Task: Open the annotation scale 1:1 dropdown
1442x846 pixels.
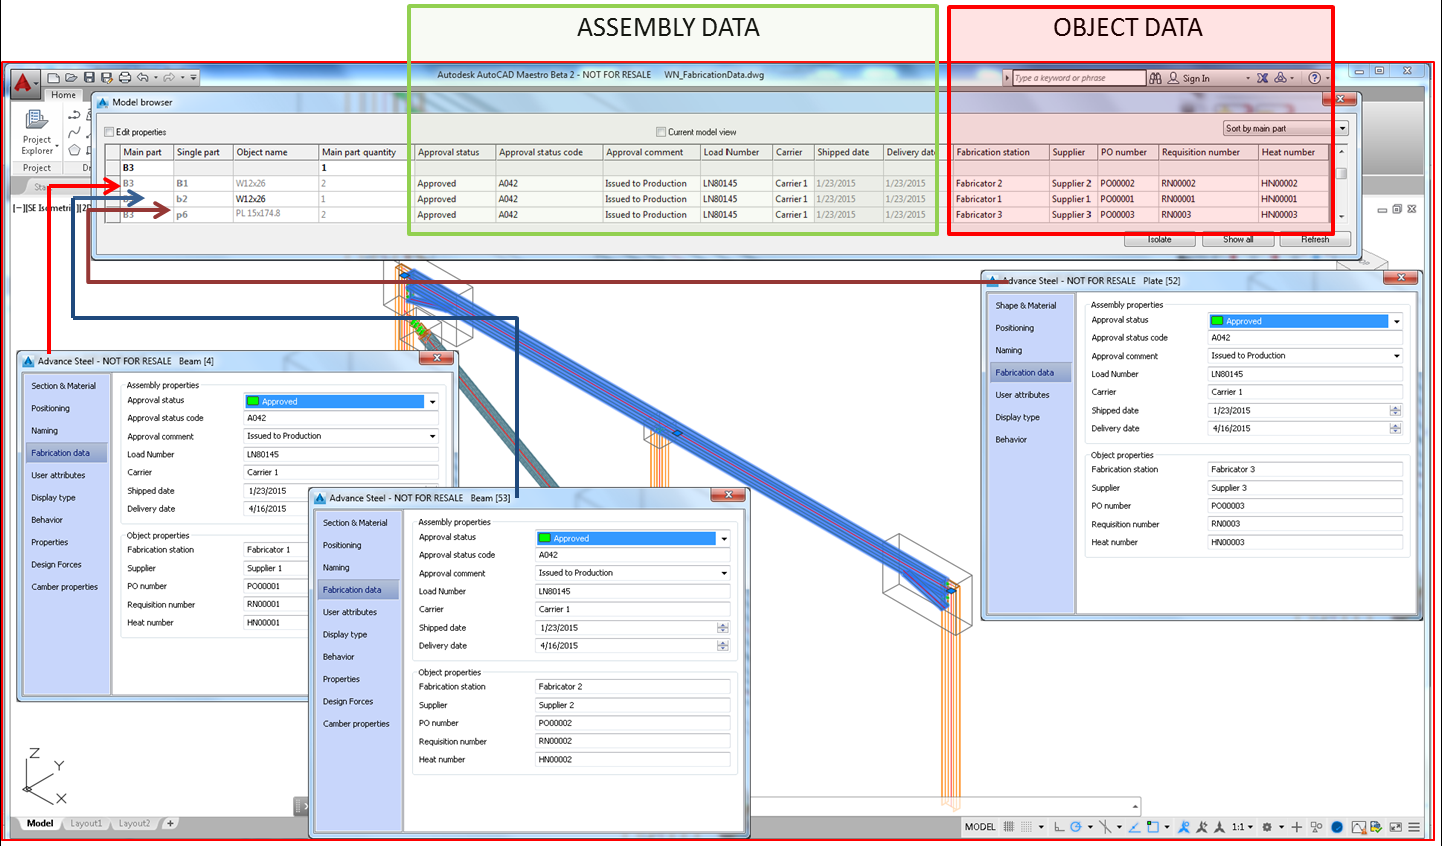Action: pyautogui.click(x=1242, y=827)
